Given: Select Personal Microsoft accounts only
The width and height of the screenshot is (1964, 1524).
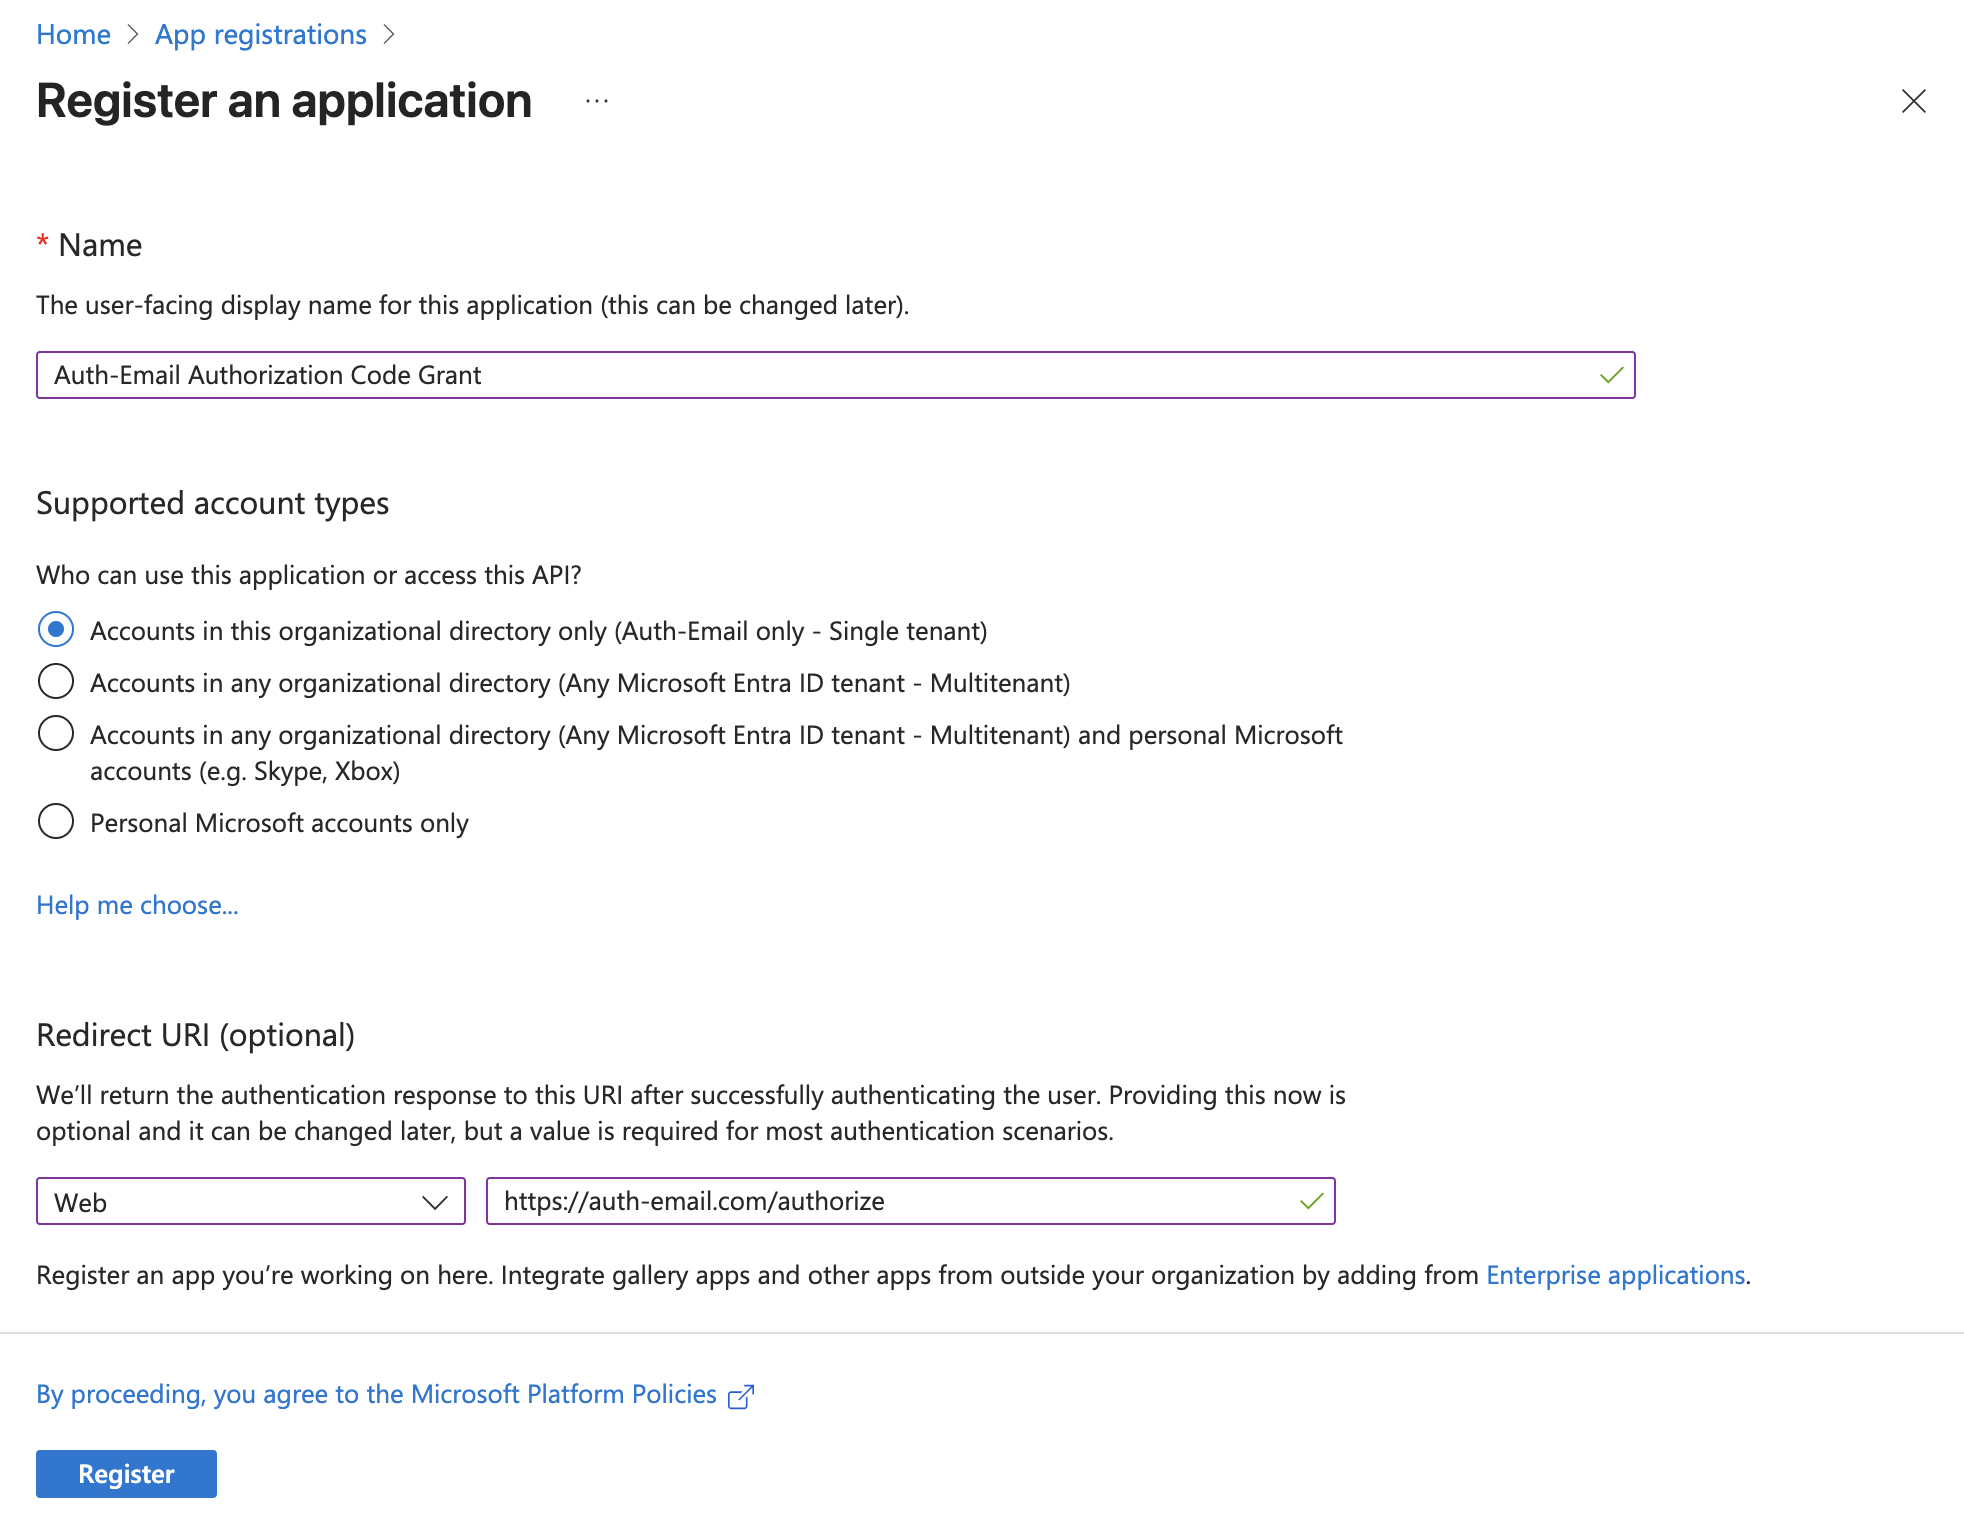Looking at the screenshot, I should coord(56,821).
